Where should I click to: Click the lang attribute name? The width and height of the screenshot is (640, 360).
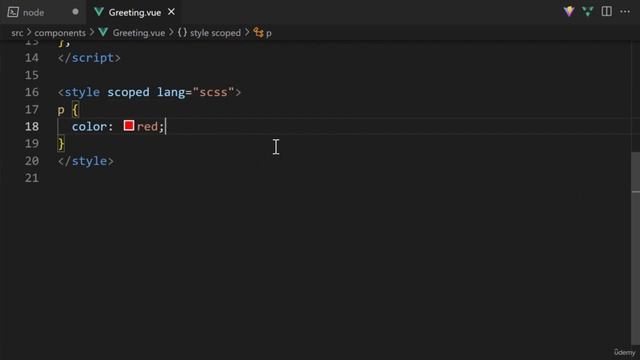tap(171, 93)
